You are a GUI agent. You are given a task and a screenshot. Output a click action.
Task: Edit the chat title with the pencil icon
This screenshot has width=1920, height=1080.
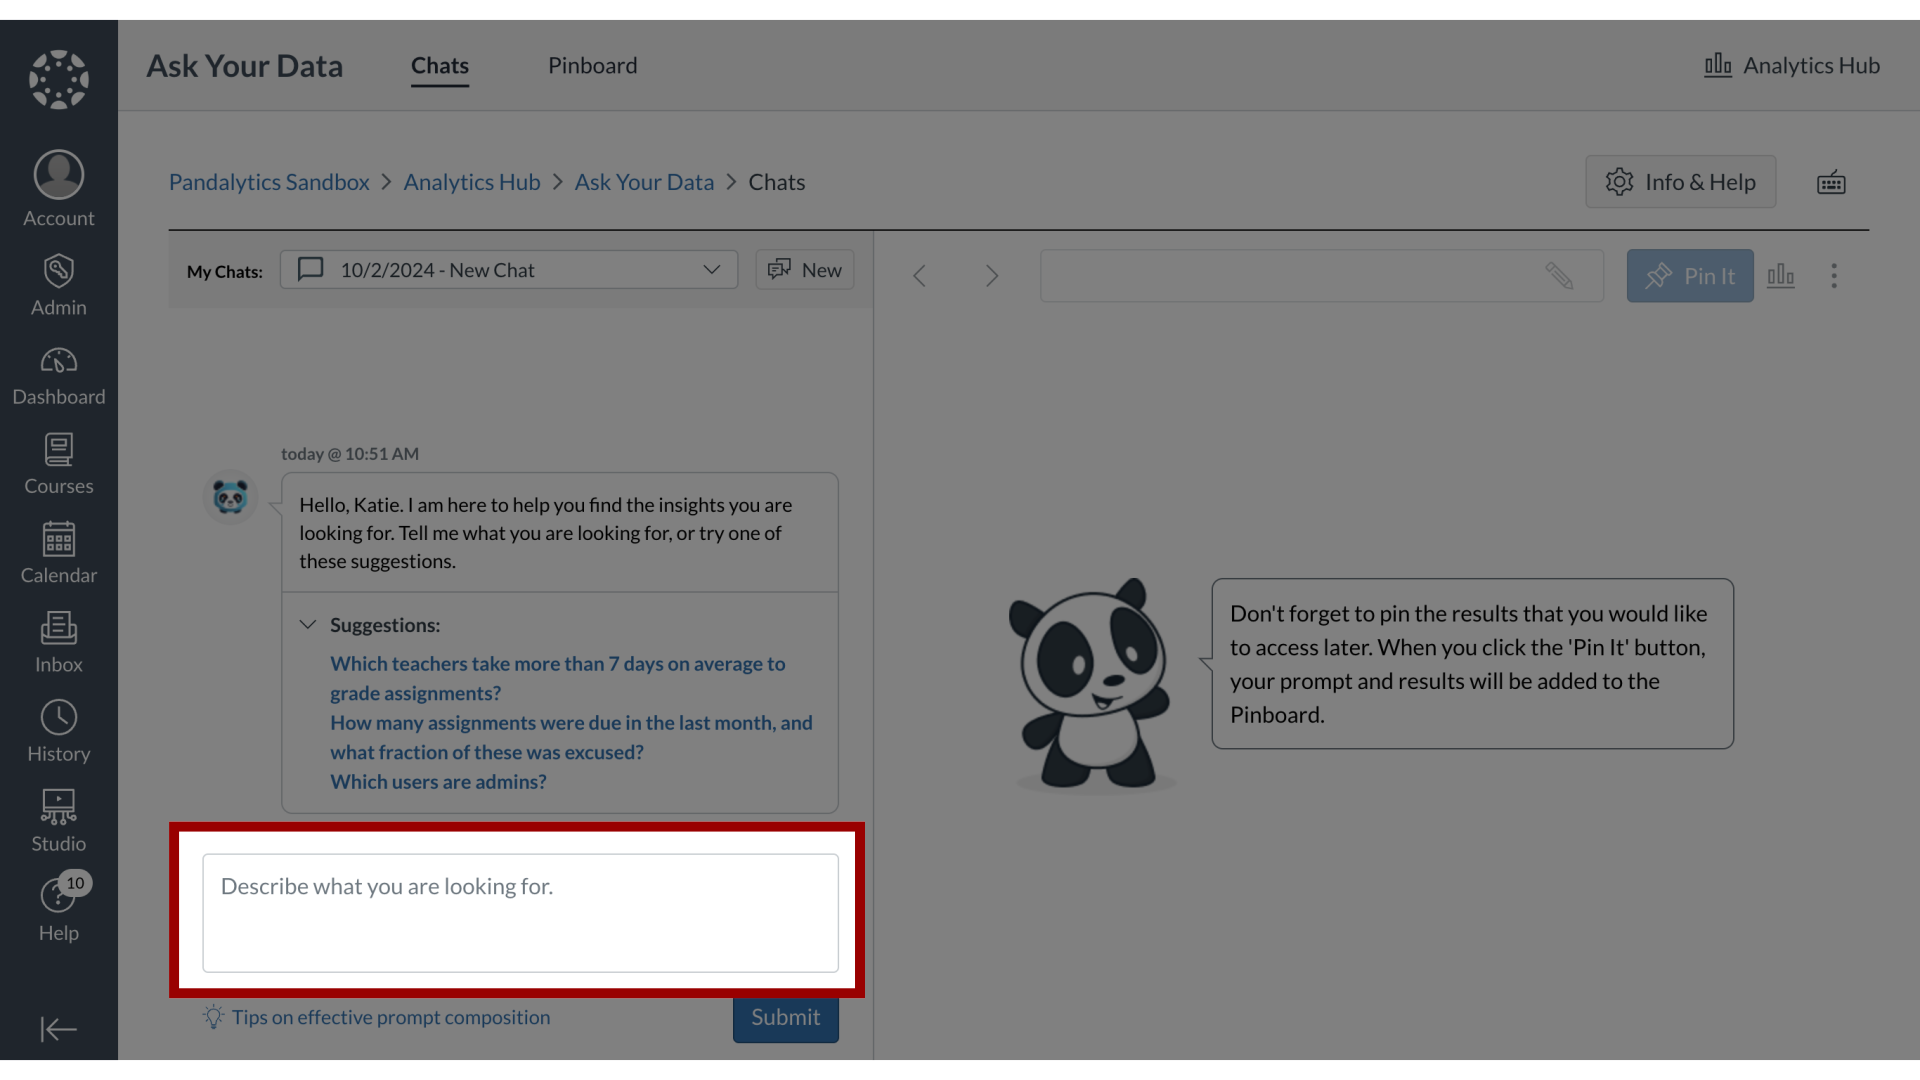1561,276
